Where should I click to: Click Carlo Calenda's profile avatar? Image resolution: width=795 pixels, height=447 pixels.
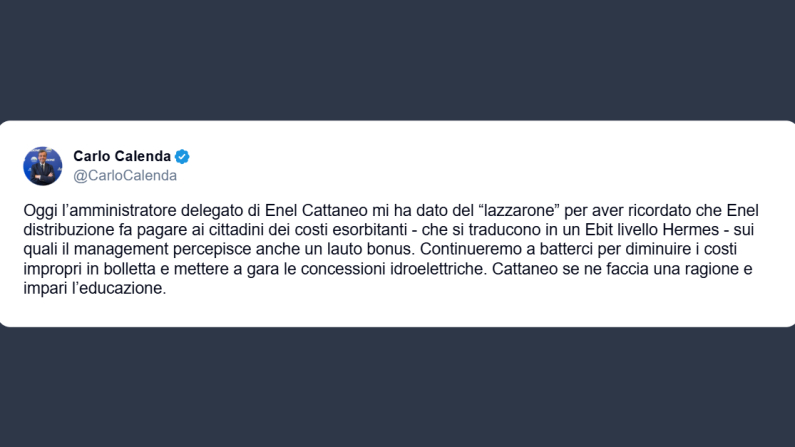tap(43, 166)
